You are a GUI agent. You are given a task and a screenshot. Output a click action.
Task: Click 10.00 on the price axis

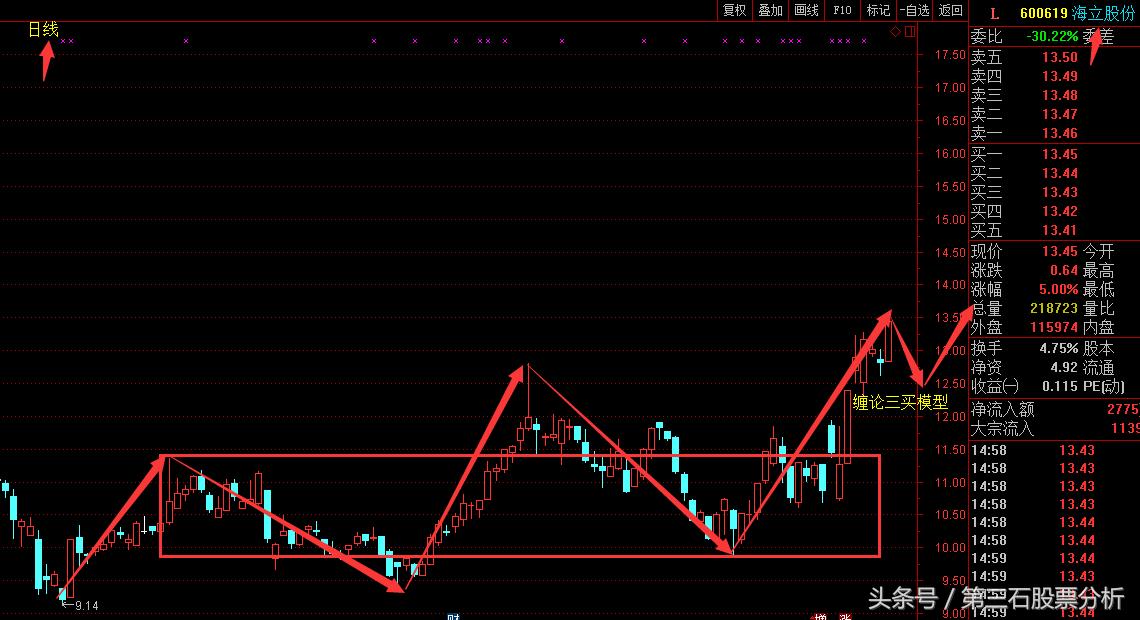pos(950,548)
